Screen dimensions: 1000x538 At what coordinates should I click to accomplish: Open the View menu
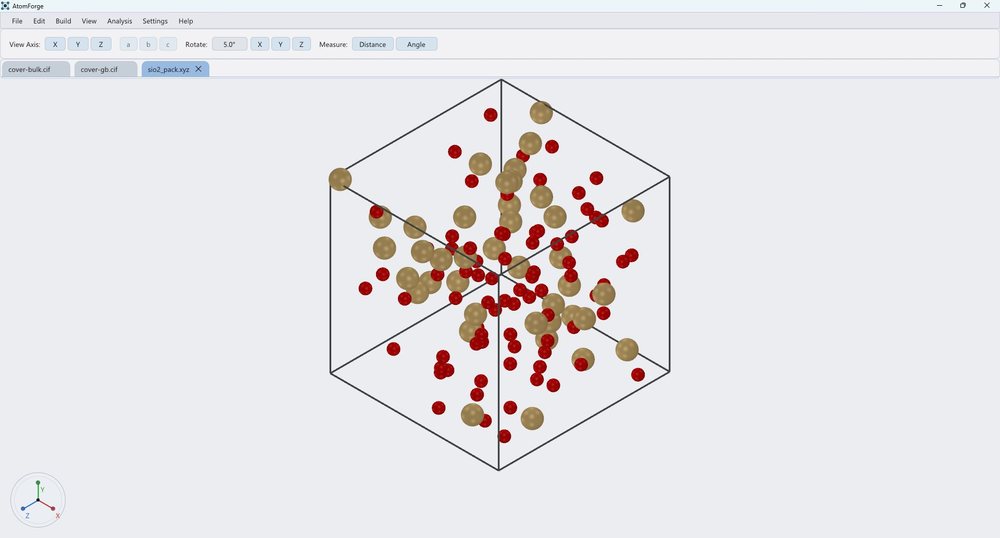(89, 21)
